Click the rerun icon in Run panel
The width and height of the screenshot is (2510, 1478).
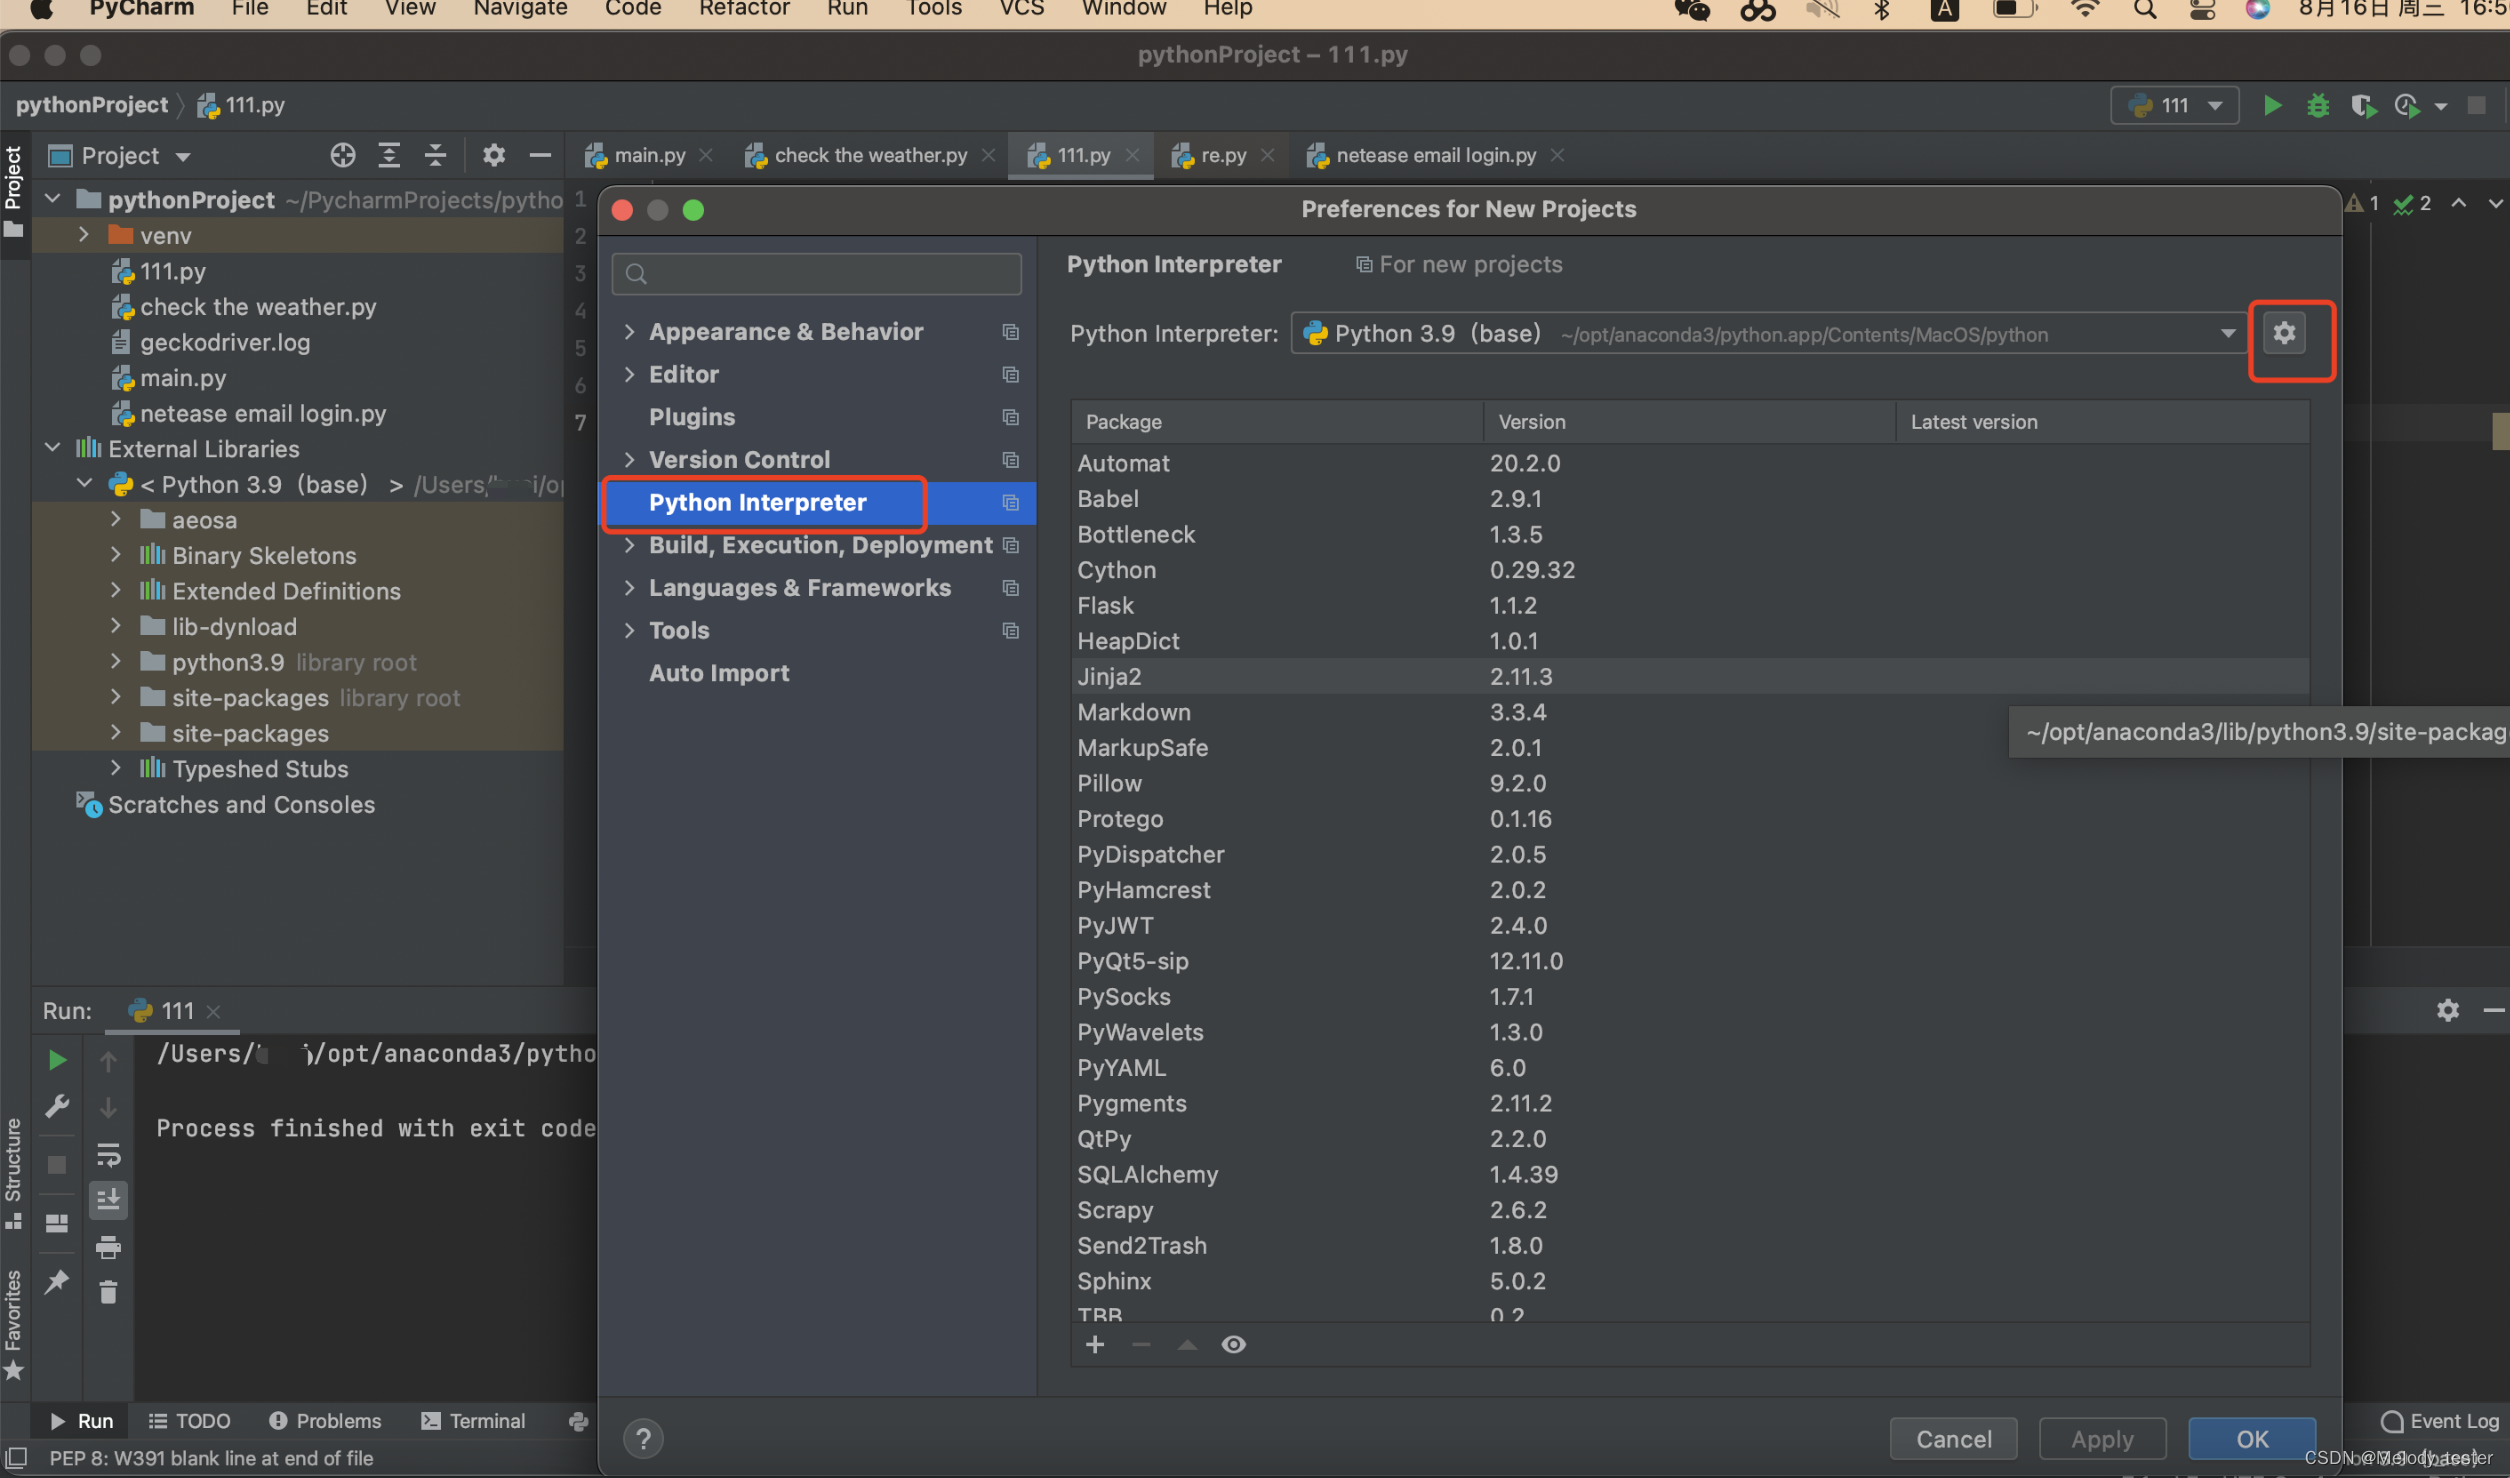(57, 1060)
